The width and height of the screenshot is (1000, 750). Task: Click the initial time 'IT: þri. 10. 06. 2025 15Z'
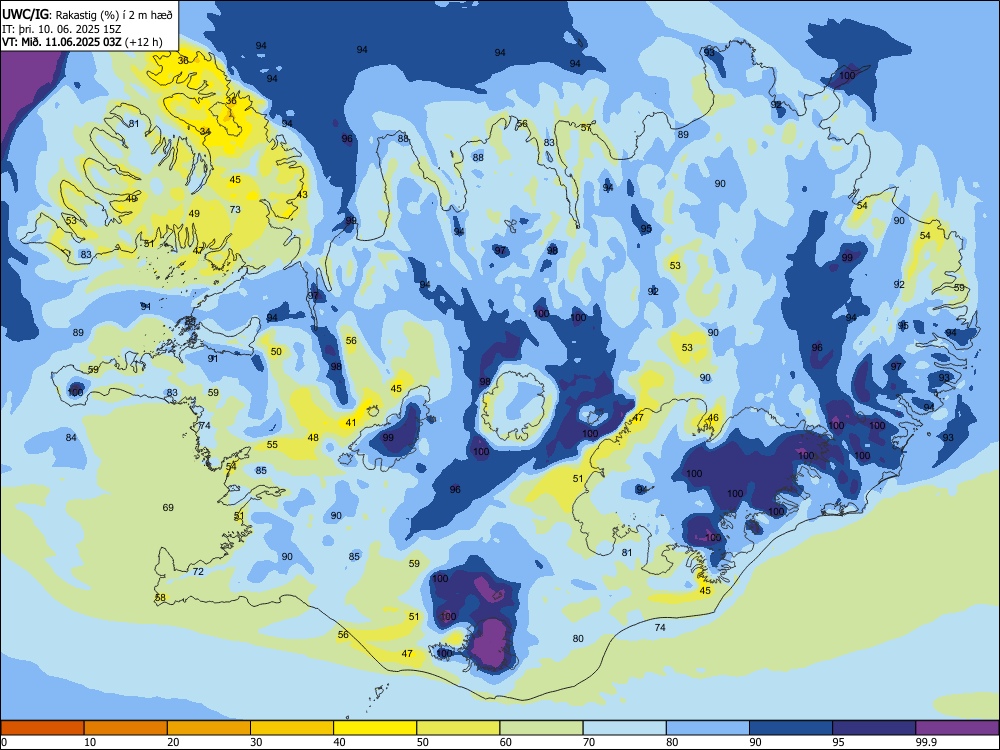click(x=62, y=29)
